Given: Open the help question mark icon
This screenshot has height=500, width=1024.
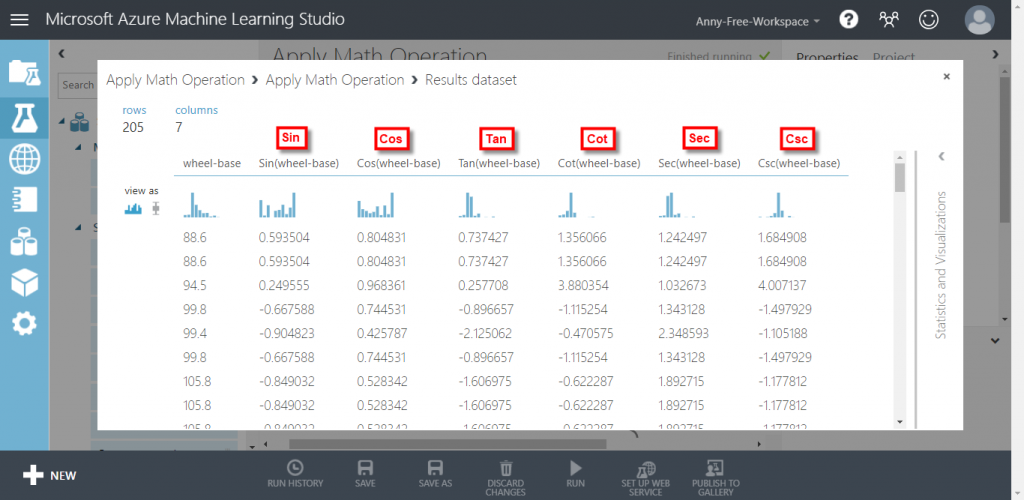Looking at the screenshot, I should click(x=848, y=20).
